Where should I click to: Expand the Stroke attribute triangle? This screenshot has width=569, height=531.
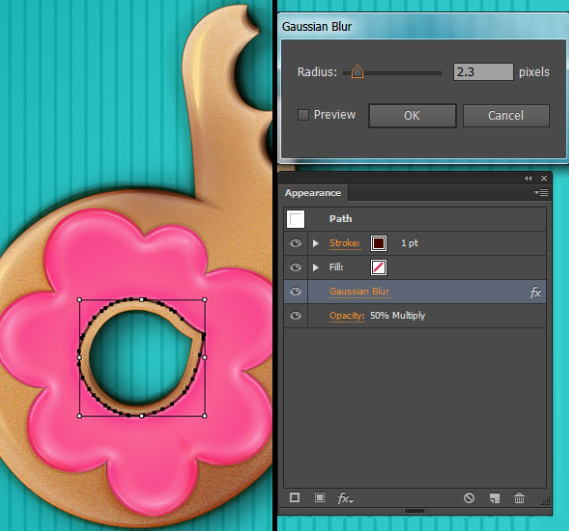click(x=315, y=243)
